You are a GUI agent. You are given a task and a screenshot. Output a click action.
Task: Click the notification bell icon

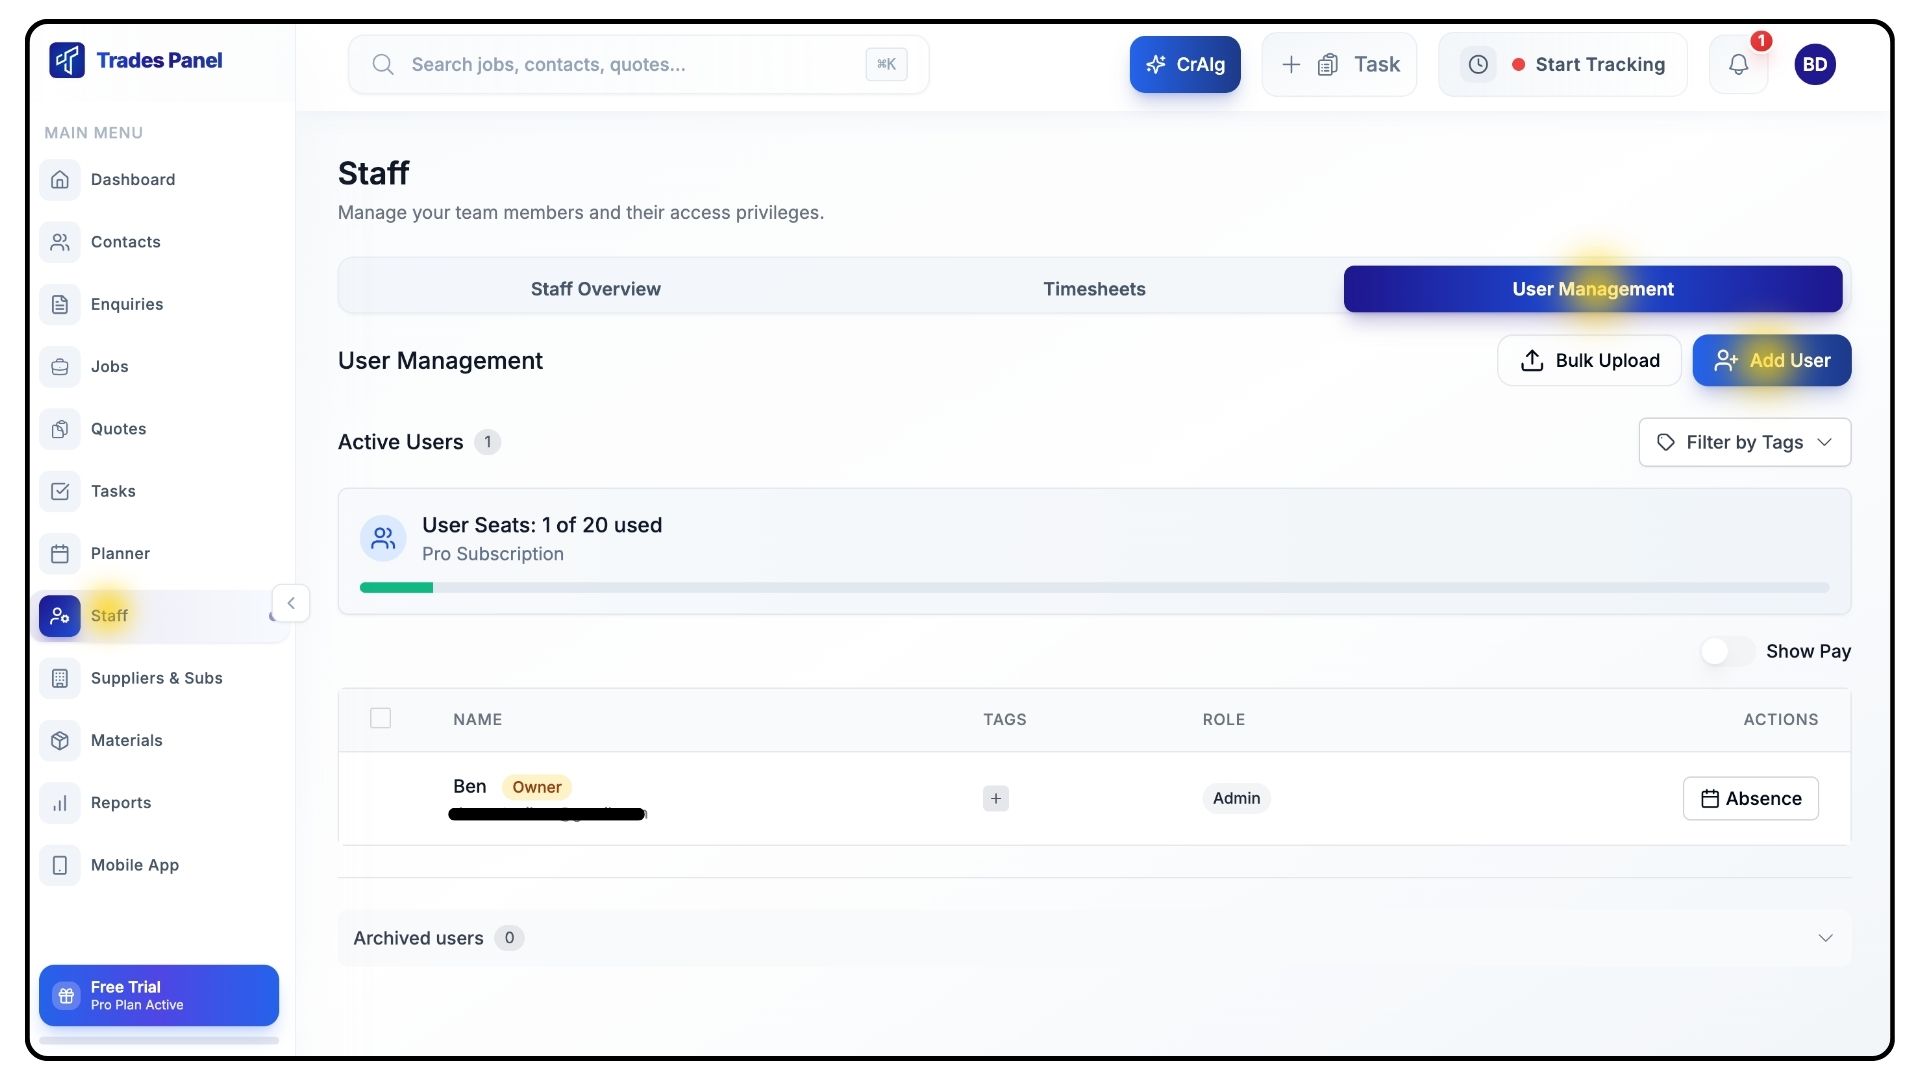(x=1738, y=65)
